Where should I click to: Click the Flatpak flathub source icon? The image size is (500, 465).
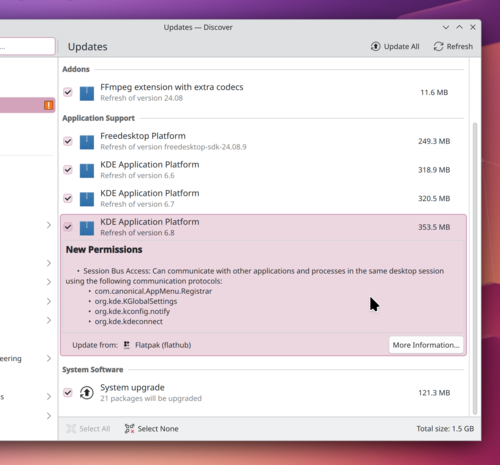(127, 345)
